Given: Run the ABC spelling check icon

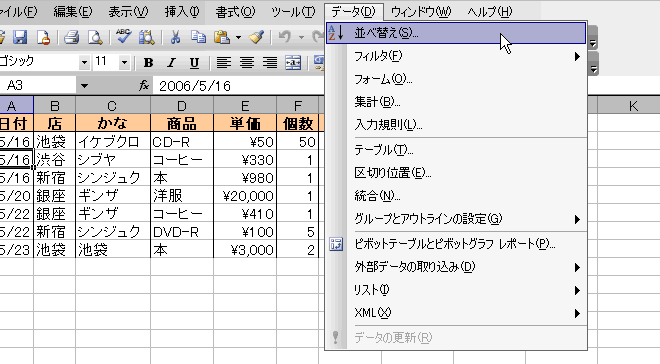Looking at the screenshot, I should [123, 37].
